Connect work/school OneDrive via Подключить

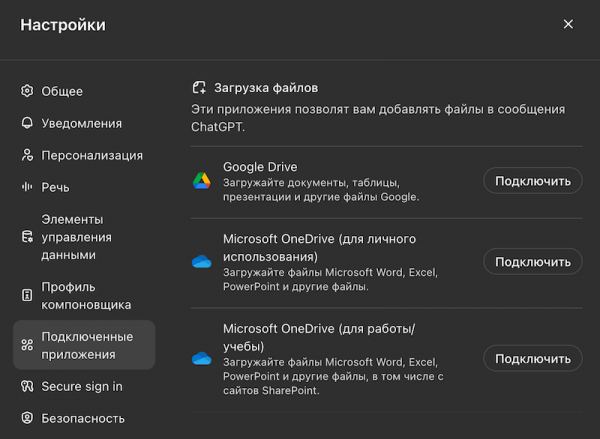point(533,359)
